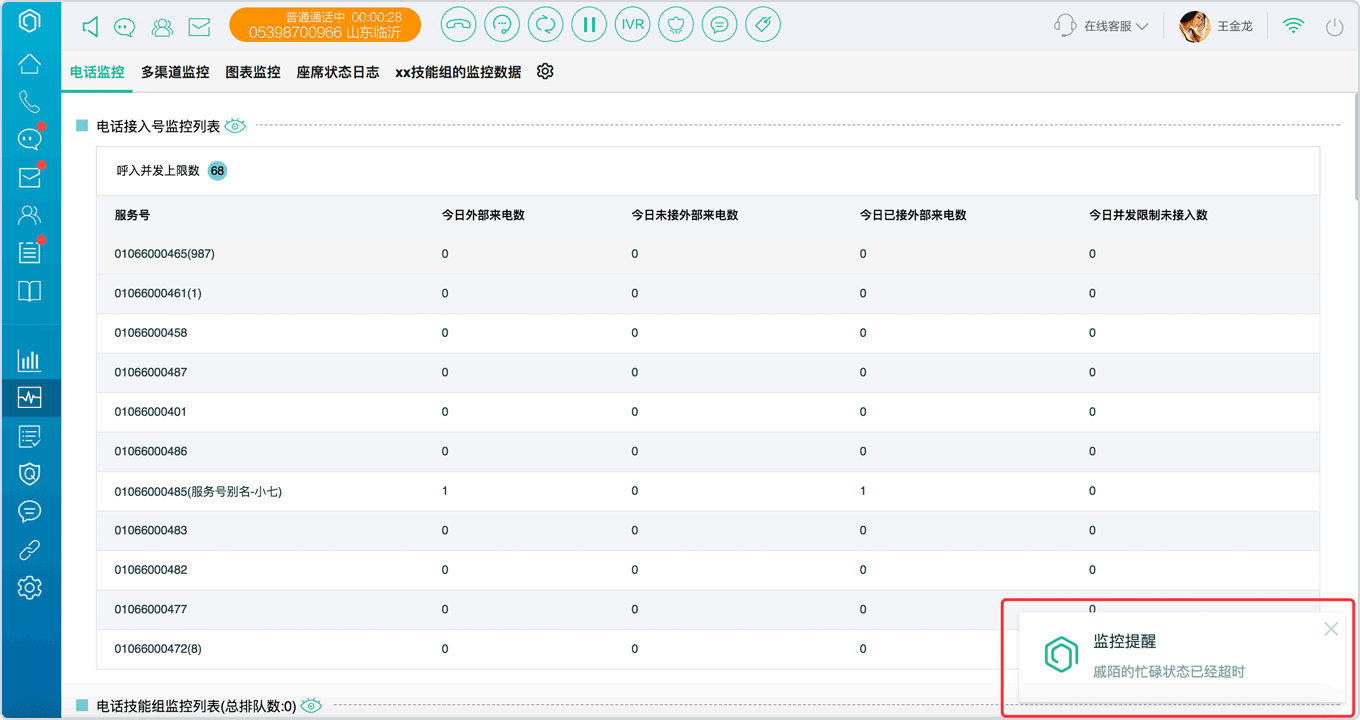Image resolution: width=1360 pixels, height=720 pixels.
Task: Transfer the caller to IVR
Action: click(x=632, y=25)
